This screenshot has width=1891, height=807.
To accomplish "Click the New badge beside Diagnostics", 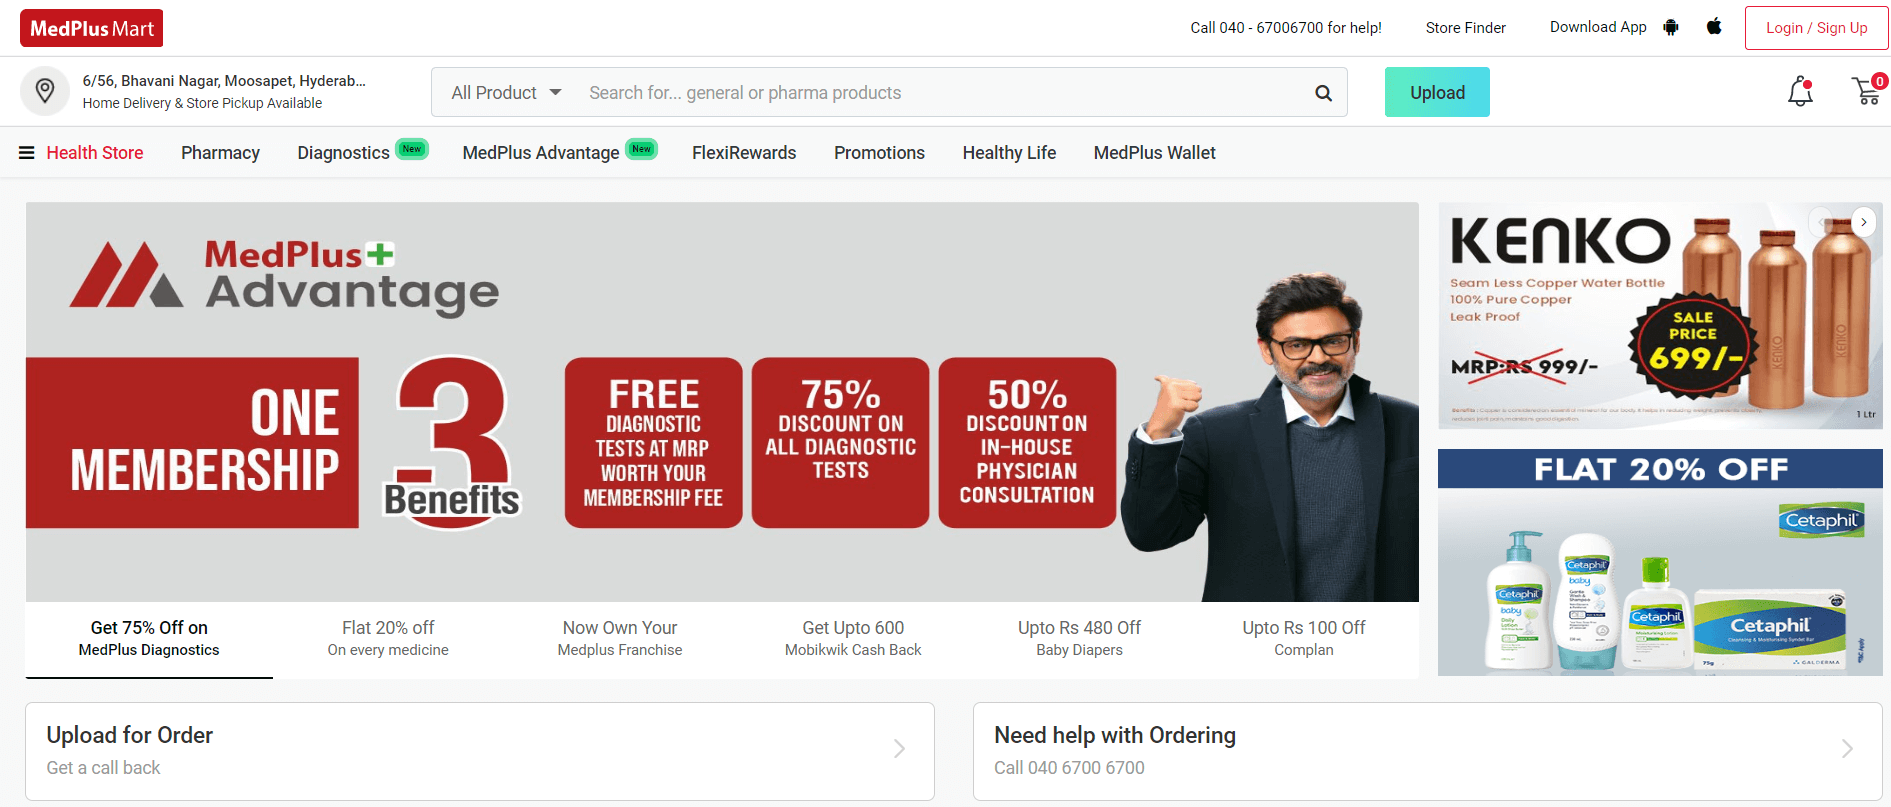I will click(x=412, y=149).
